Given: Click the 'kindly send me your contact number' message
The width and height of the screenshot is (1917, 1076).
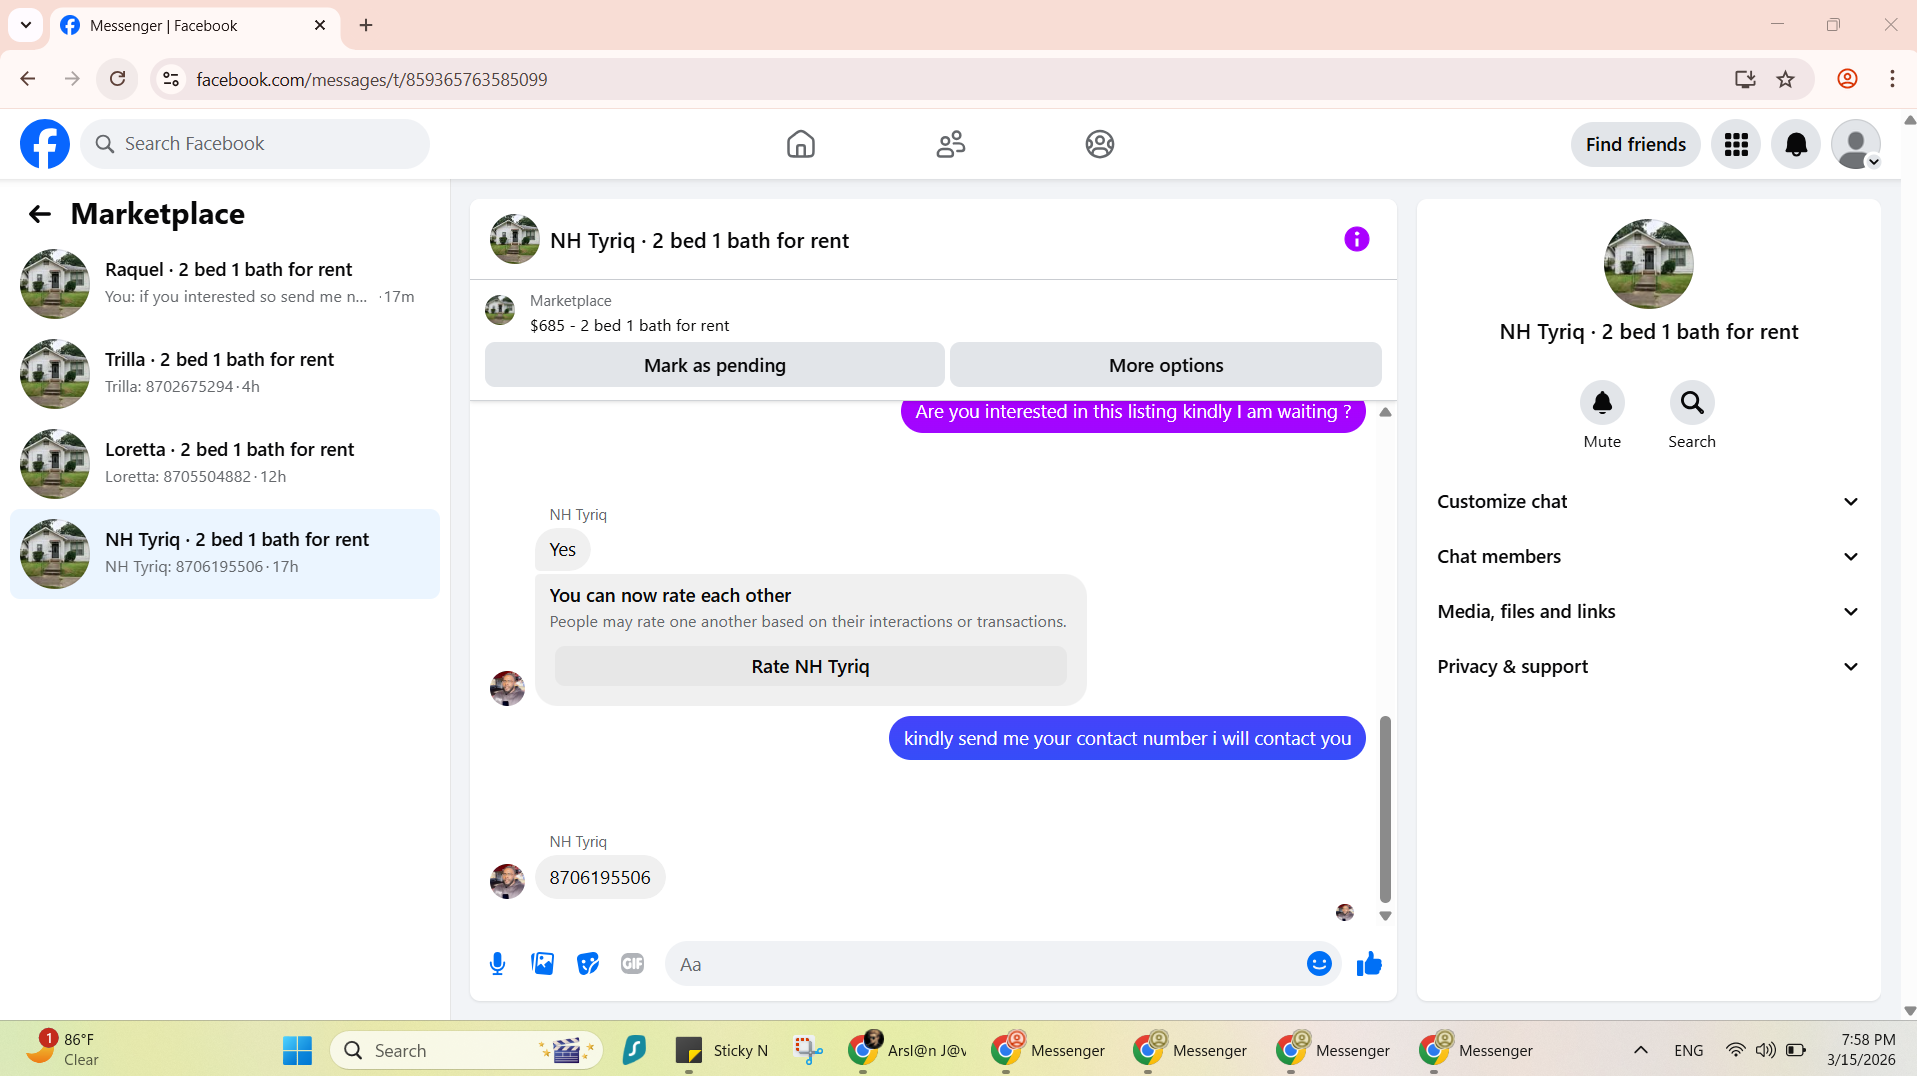Looking at the screenshot, I should pyautogui.click(x=1127, y=738).
